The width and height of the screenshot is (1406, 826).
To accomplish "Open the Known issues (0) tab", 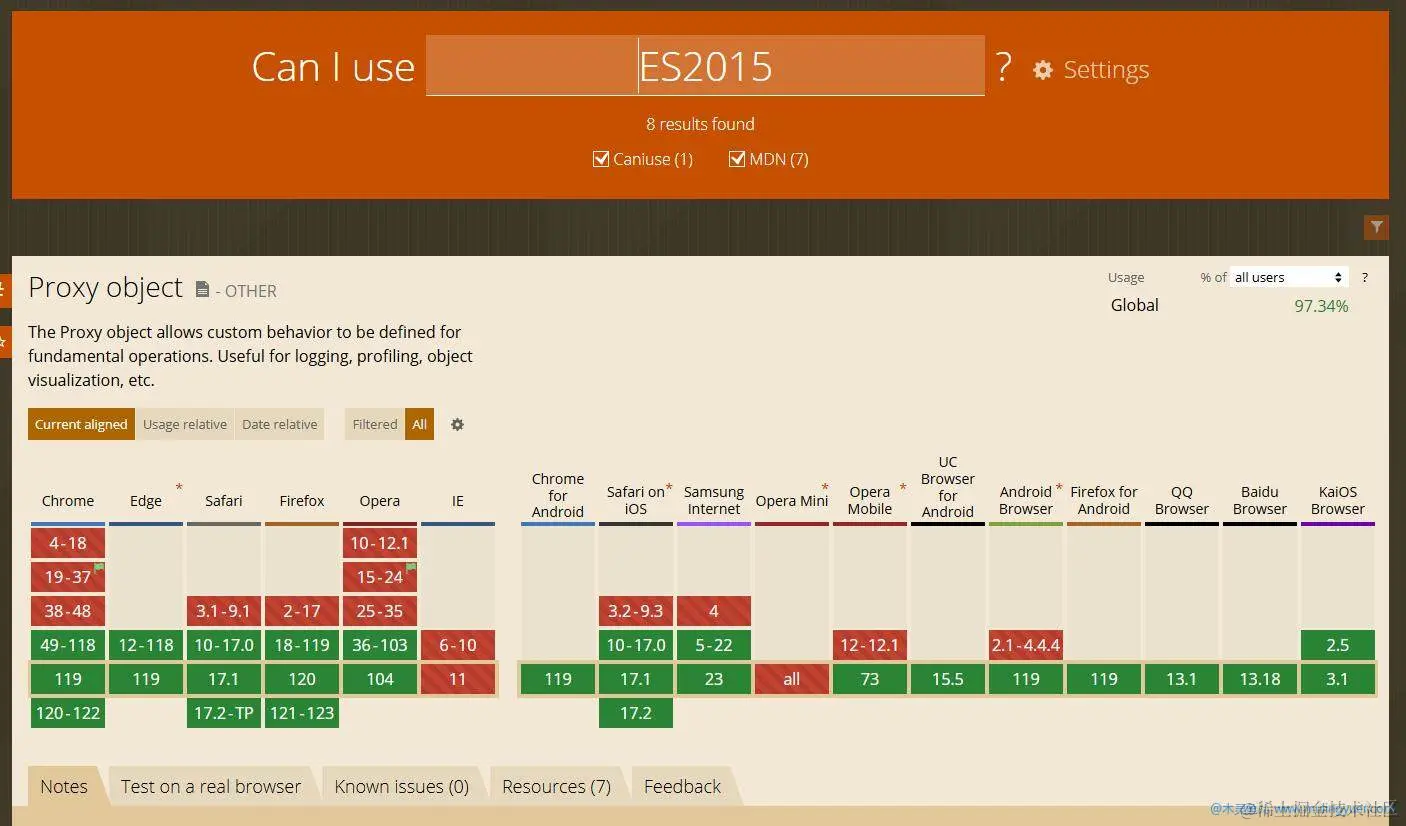I will coord(402,787).
